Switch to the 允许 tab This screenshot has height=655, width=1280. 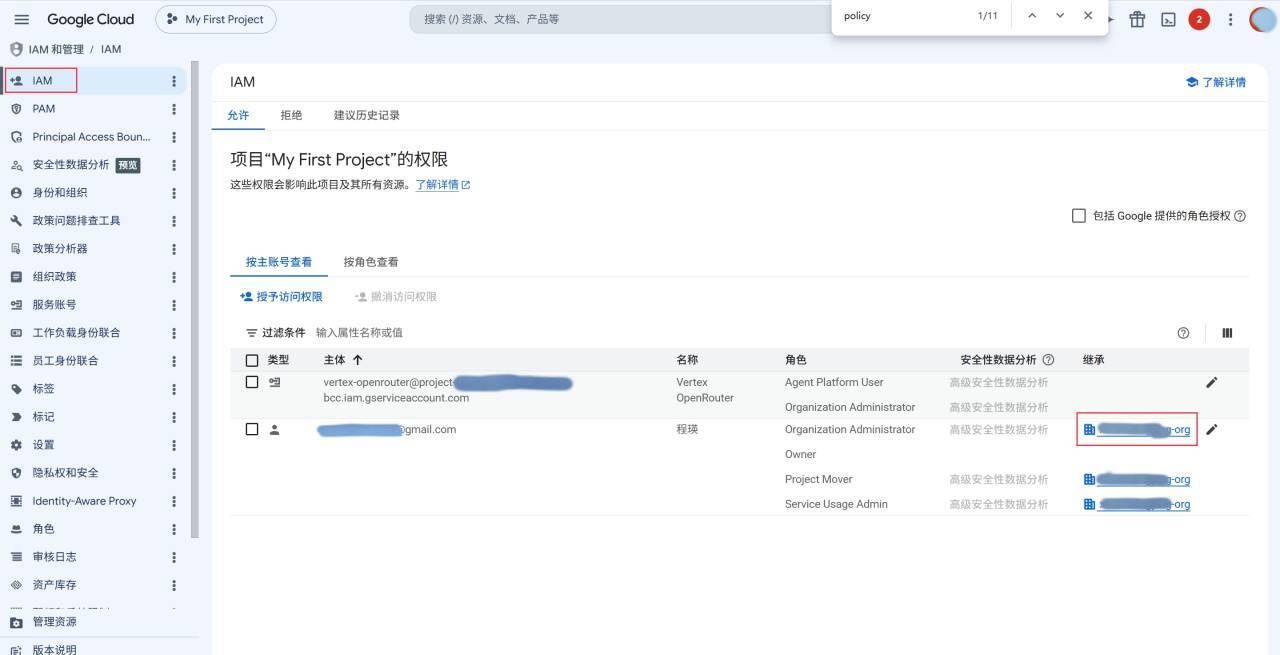point(238,115)
